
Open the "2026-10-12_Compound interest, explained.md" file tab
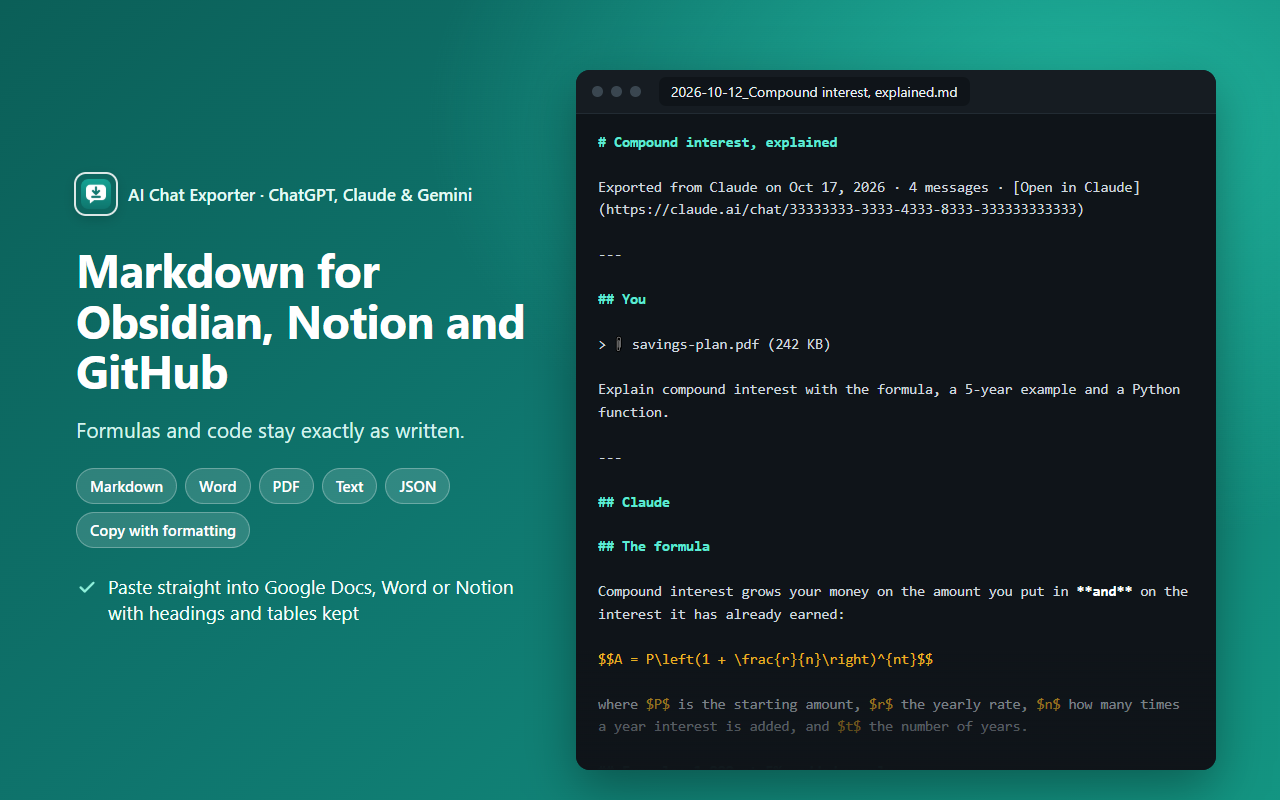[814, 93]
